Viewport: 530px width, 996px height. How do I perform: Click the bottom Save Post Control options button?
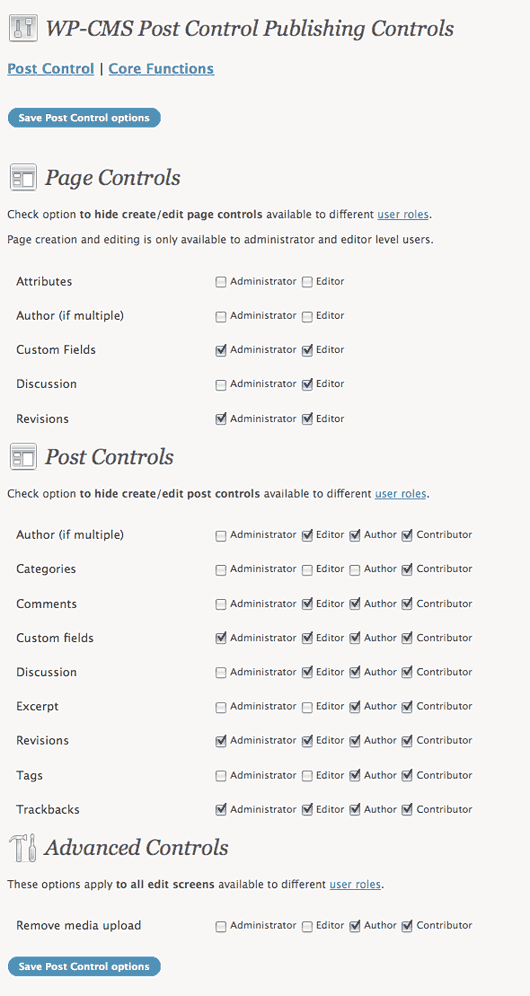[x=84, y=966]
